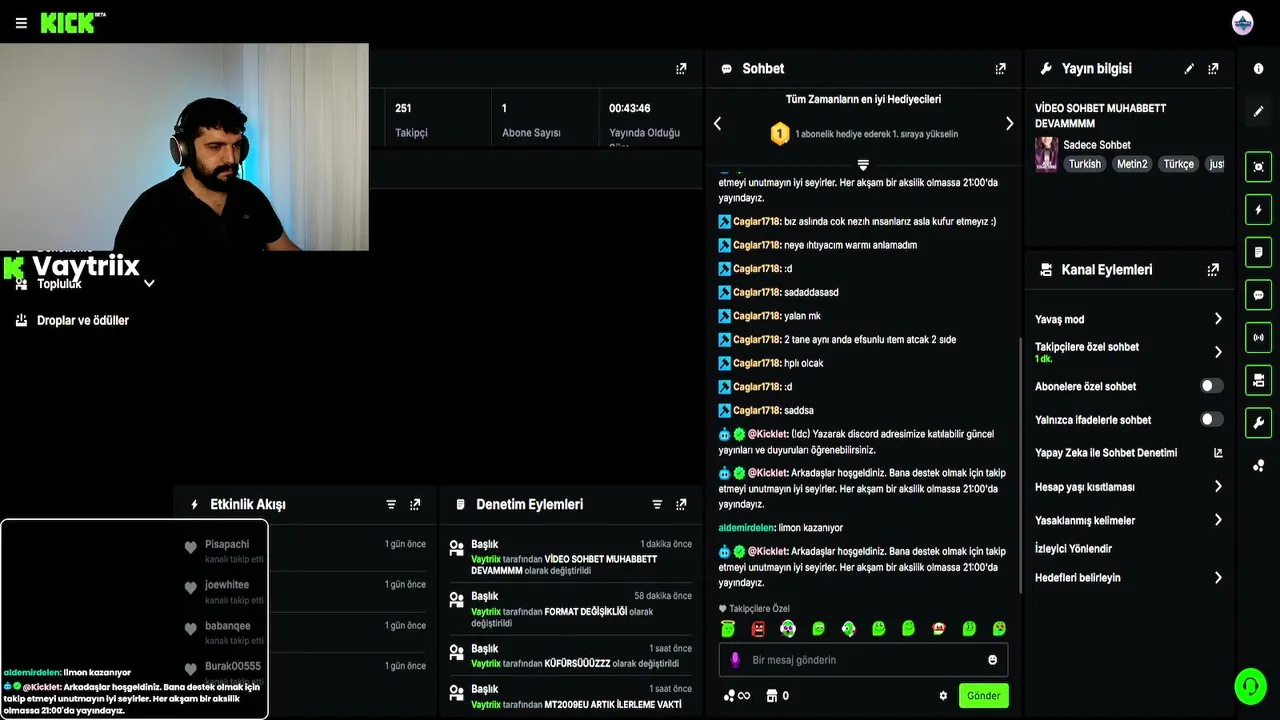Open the shop icon showing 0
1280x720 pixels.
click(777, 696)
